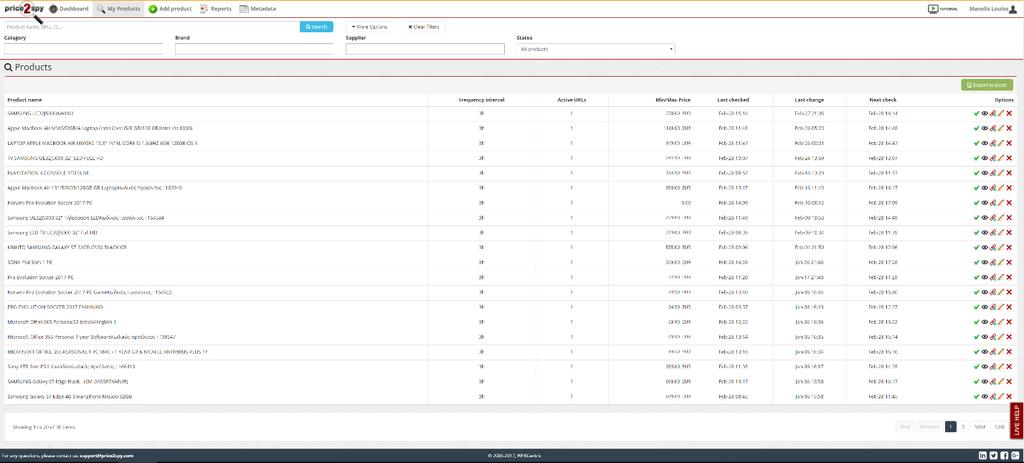Toggle green check for KINHTO SAMSUNG GALAXY S7
This screenshot has height=463, width=1024.
(976, 247)
